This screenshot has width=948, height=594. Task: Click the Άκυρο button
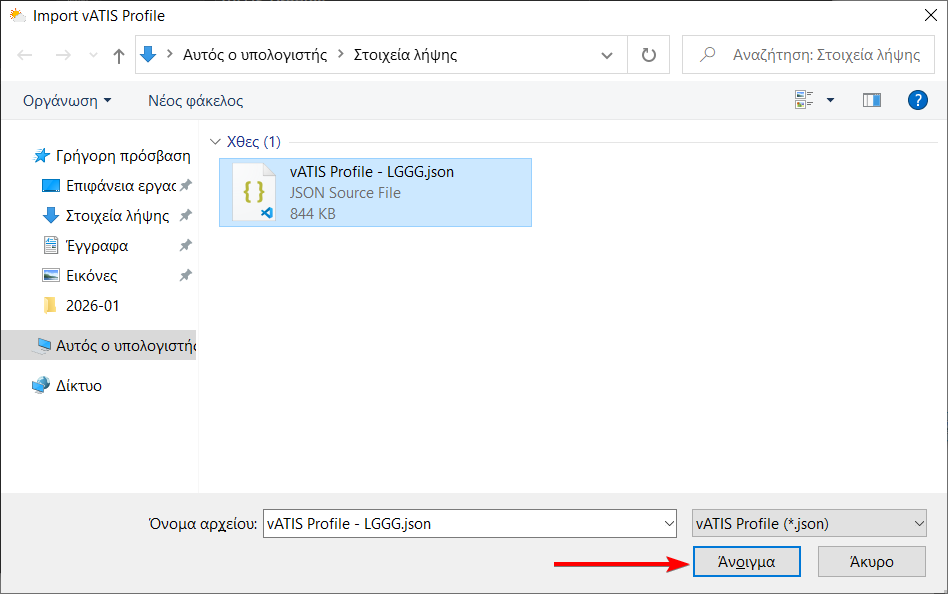coord(871,561)
